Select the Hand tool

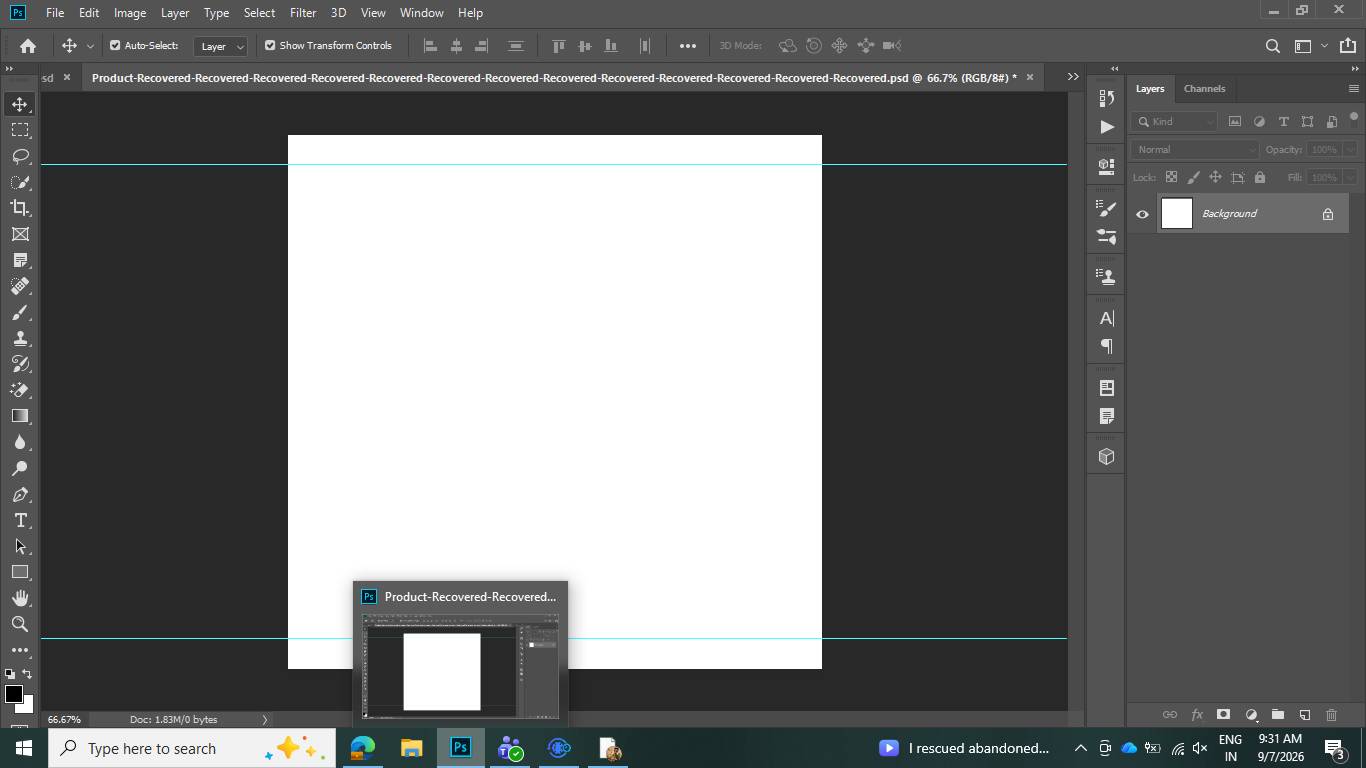point(20,598)
